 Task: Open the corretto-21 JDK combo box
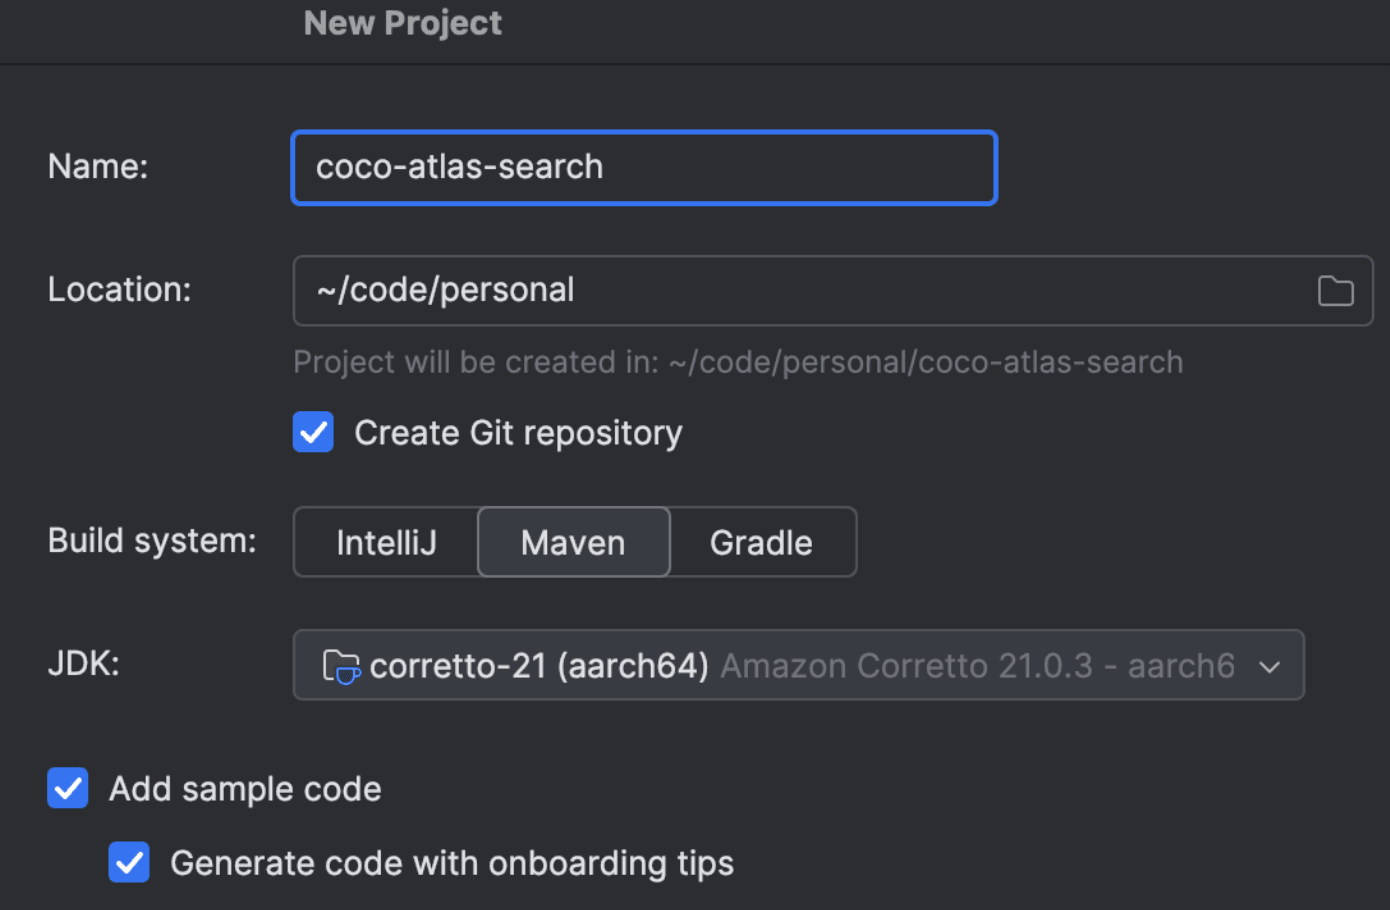(539, 666)
